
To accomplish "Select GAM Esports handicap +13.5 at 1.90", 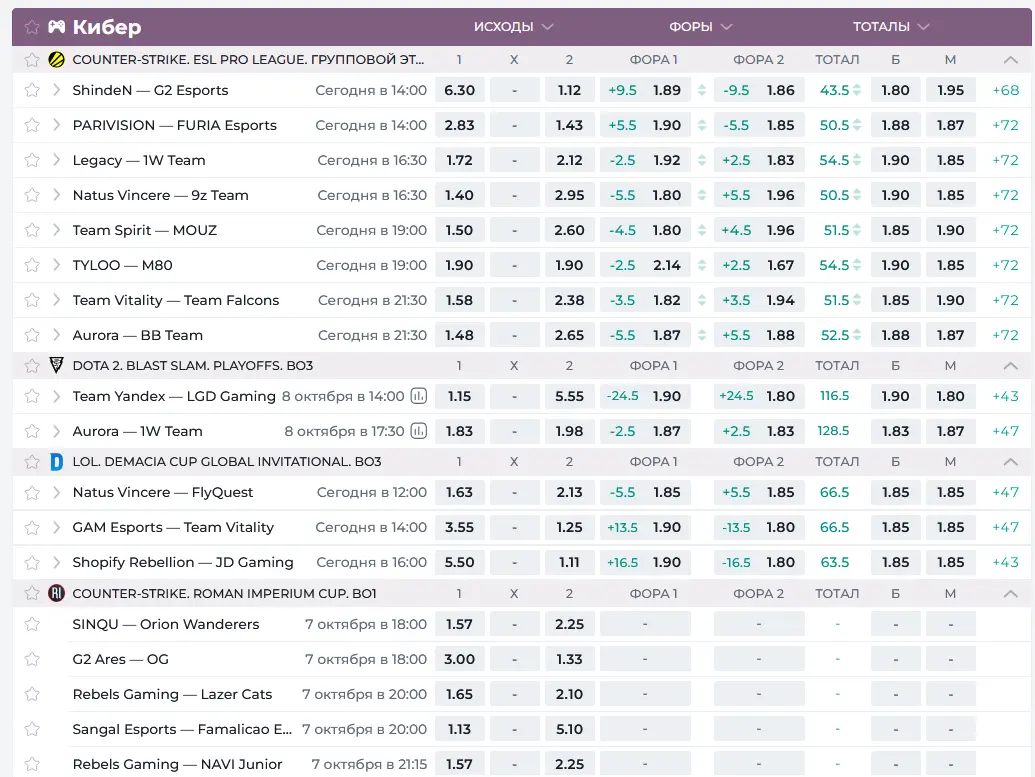I will pyautogui.click(x=645, y=527).
